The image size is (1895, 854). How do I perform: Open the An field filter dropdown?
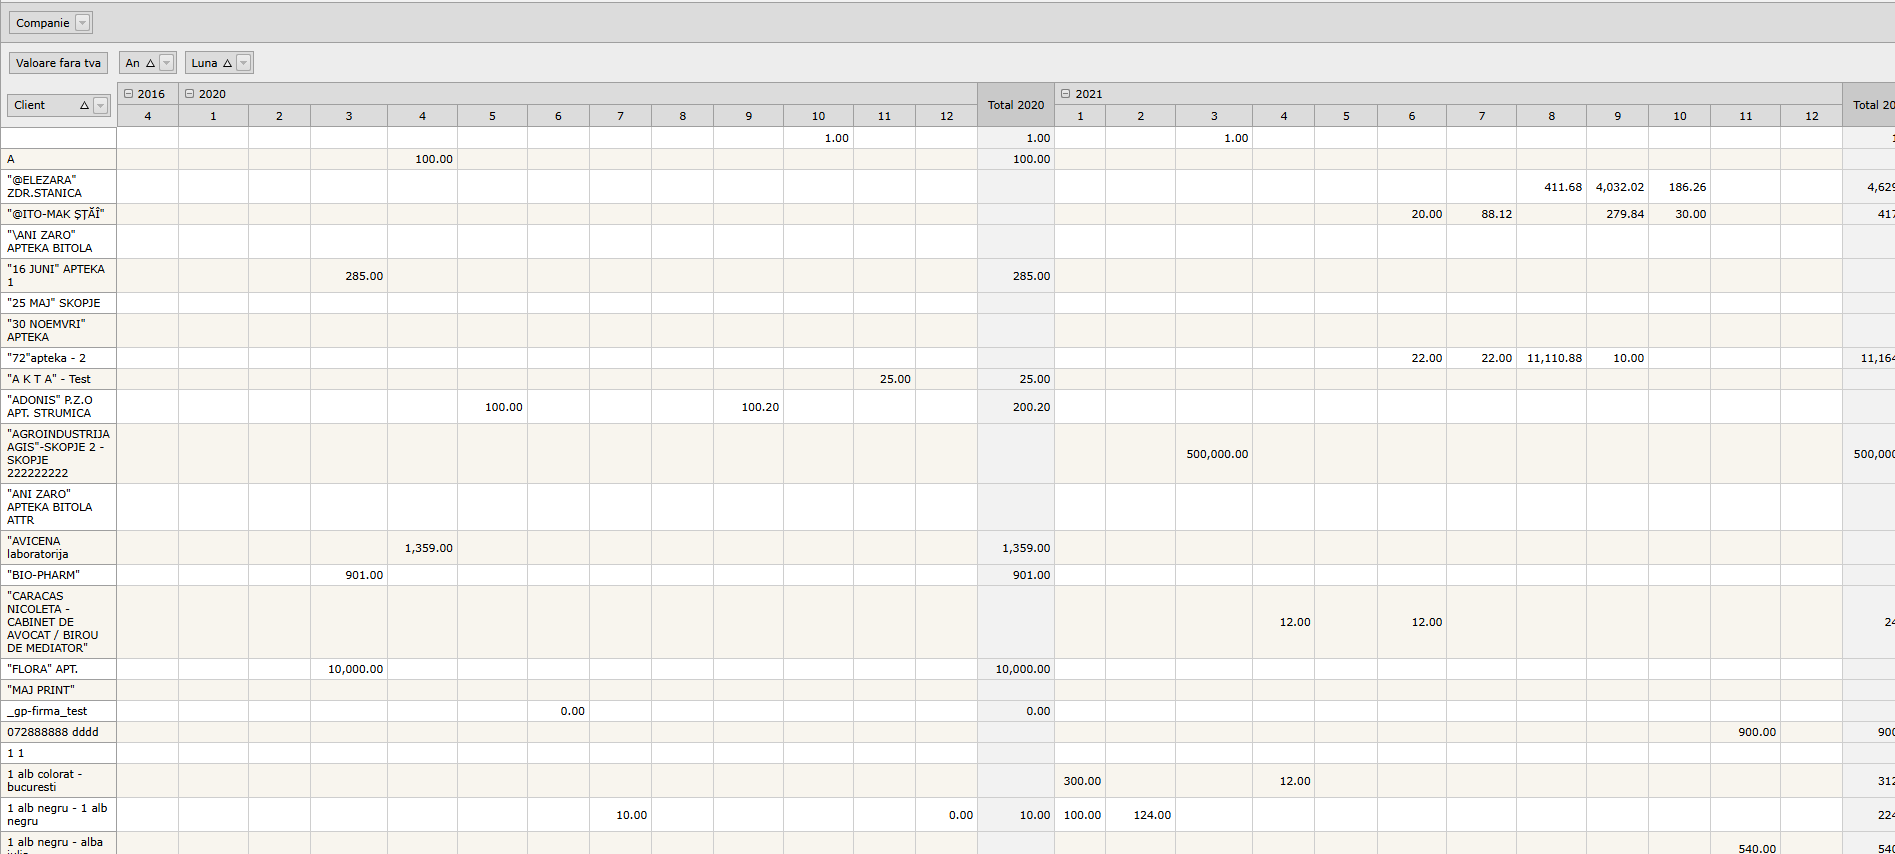166,63
